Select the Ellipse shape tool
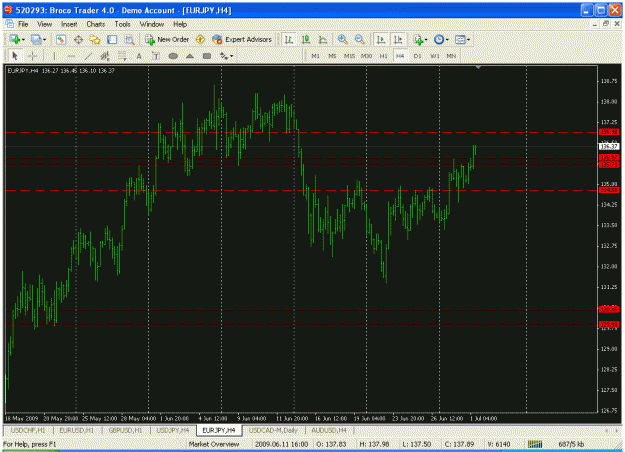This screenshot has width=625, height=452. tap(173, 56)
